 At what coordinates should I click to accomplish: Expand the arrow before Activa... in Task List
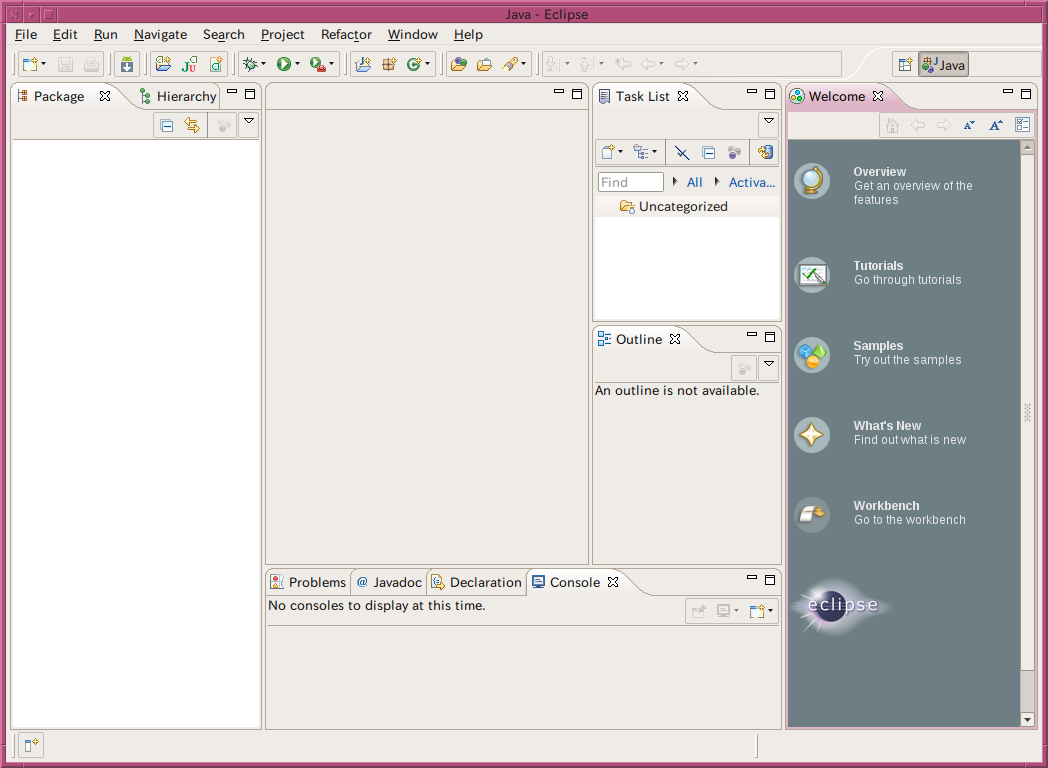(x=716, y=182)
